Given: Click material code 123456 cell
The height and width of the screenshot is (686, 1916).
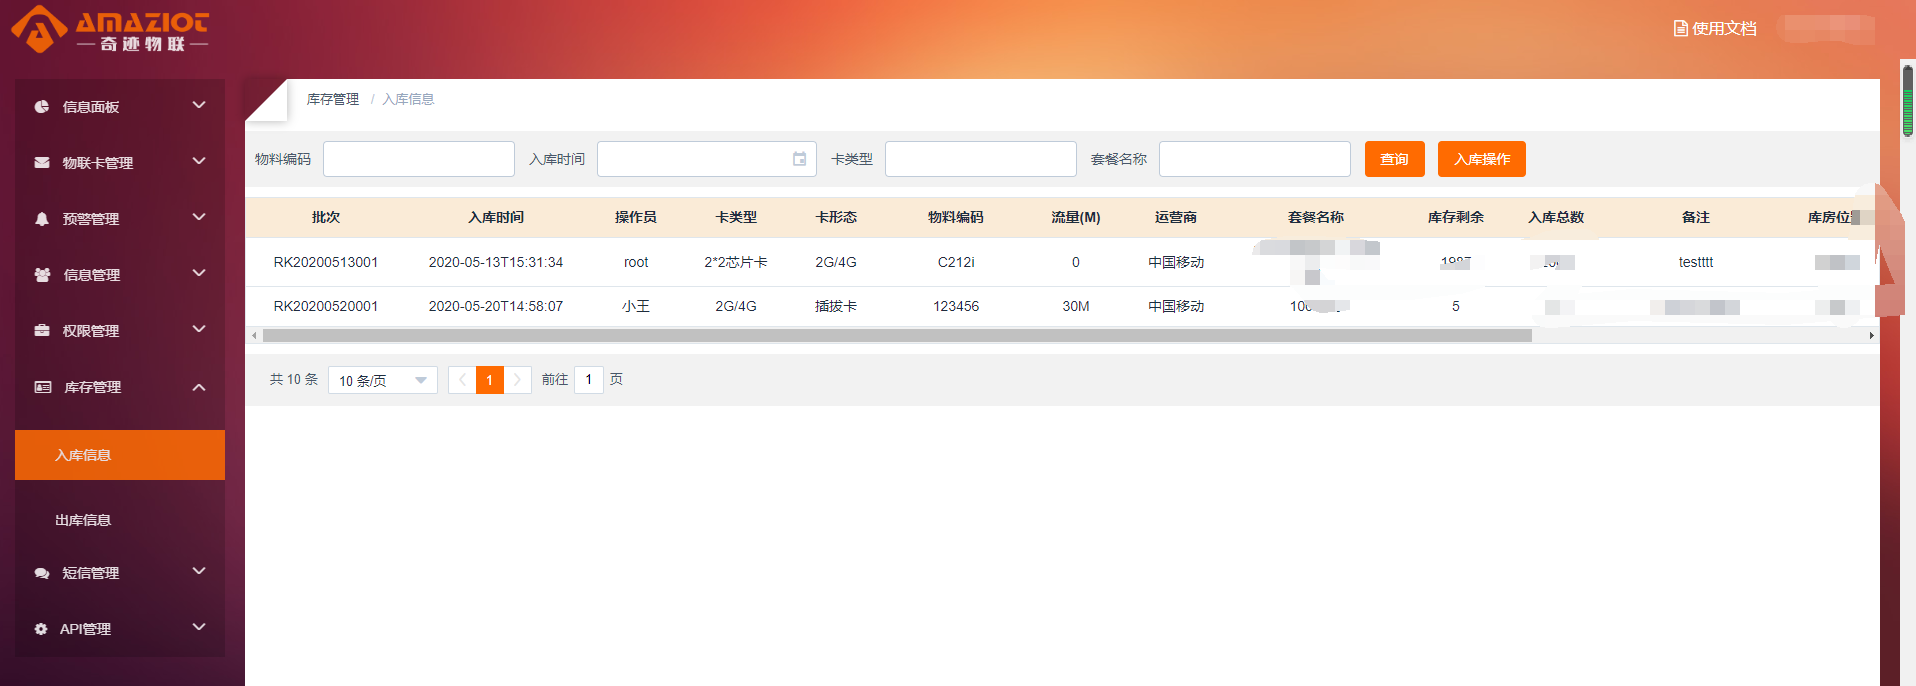Looking at the screenshot, I should point(956,306).
